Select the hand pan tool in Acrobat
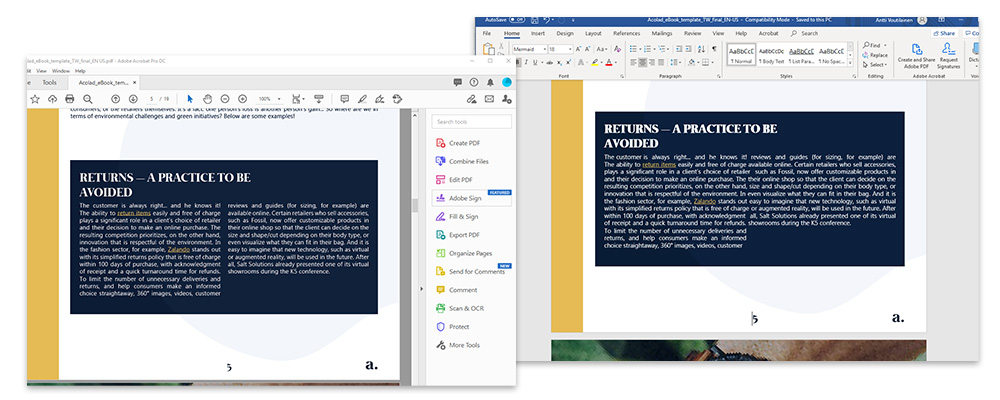 pos(207,99)
